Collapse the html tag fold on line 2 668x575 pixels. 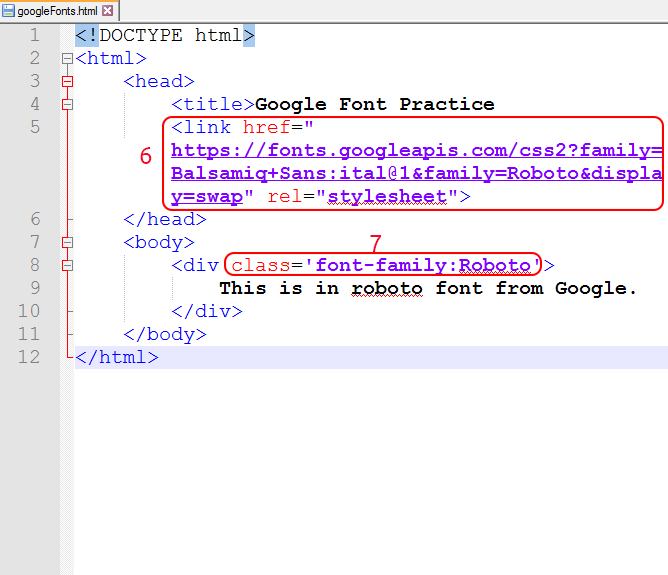(x=67, y=58)
